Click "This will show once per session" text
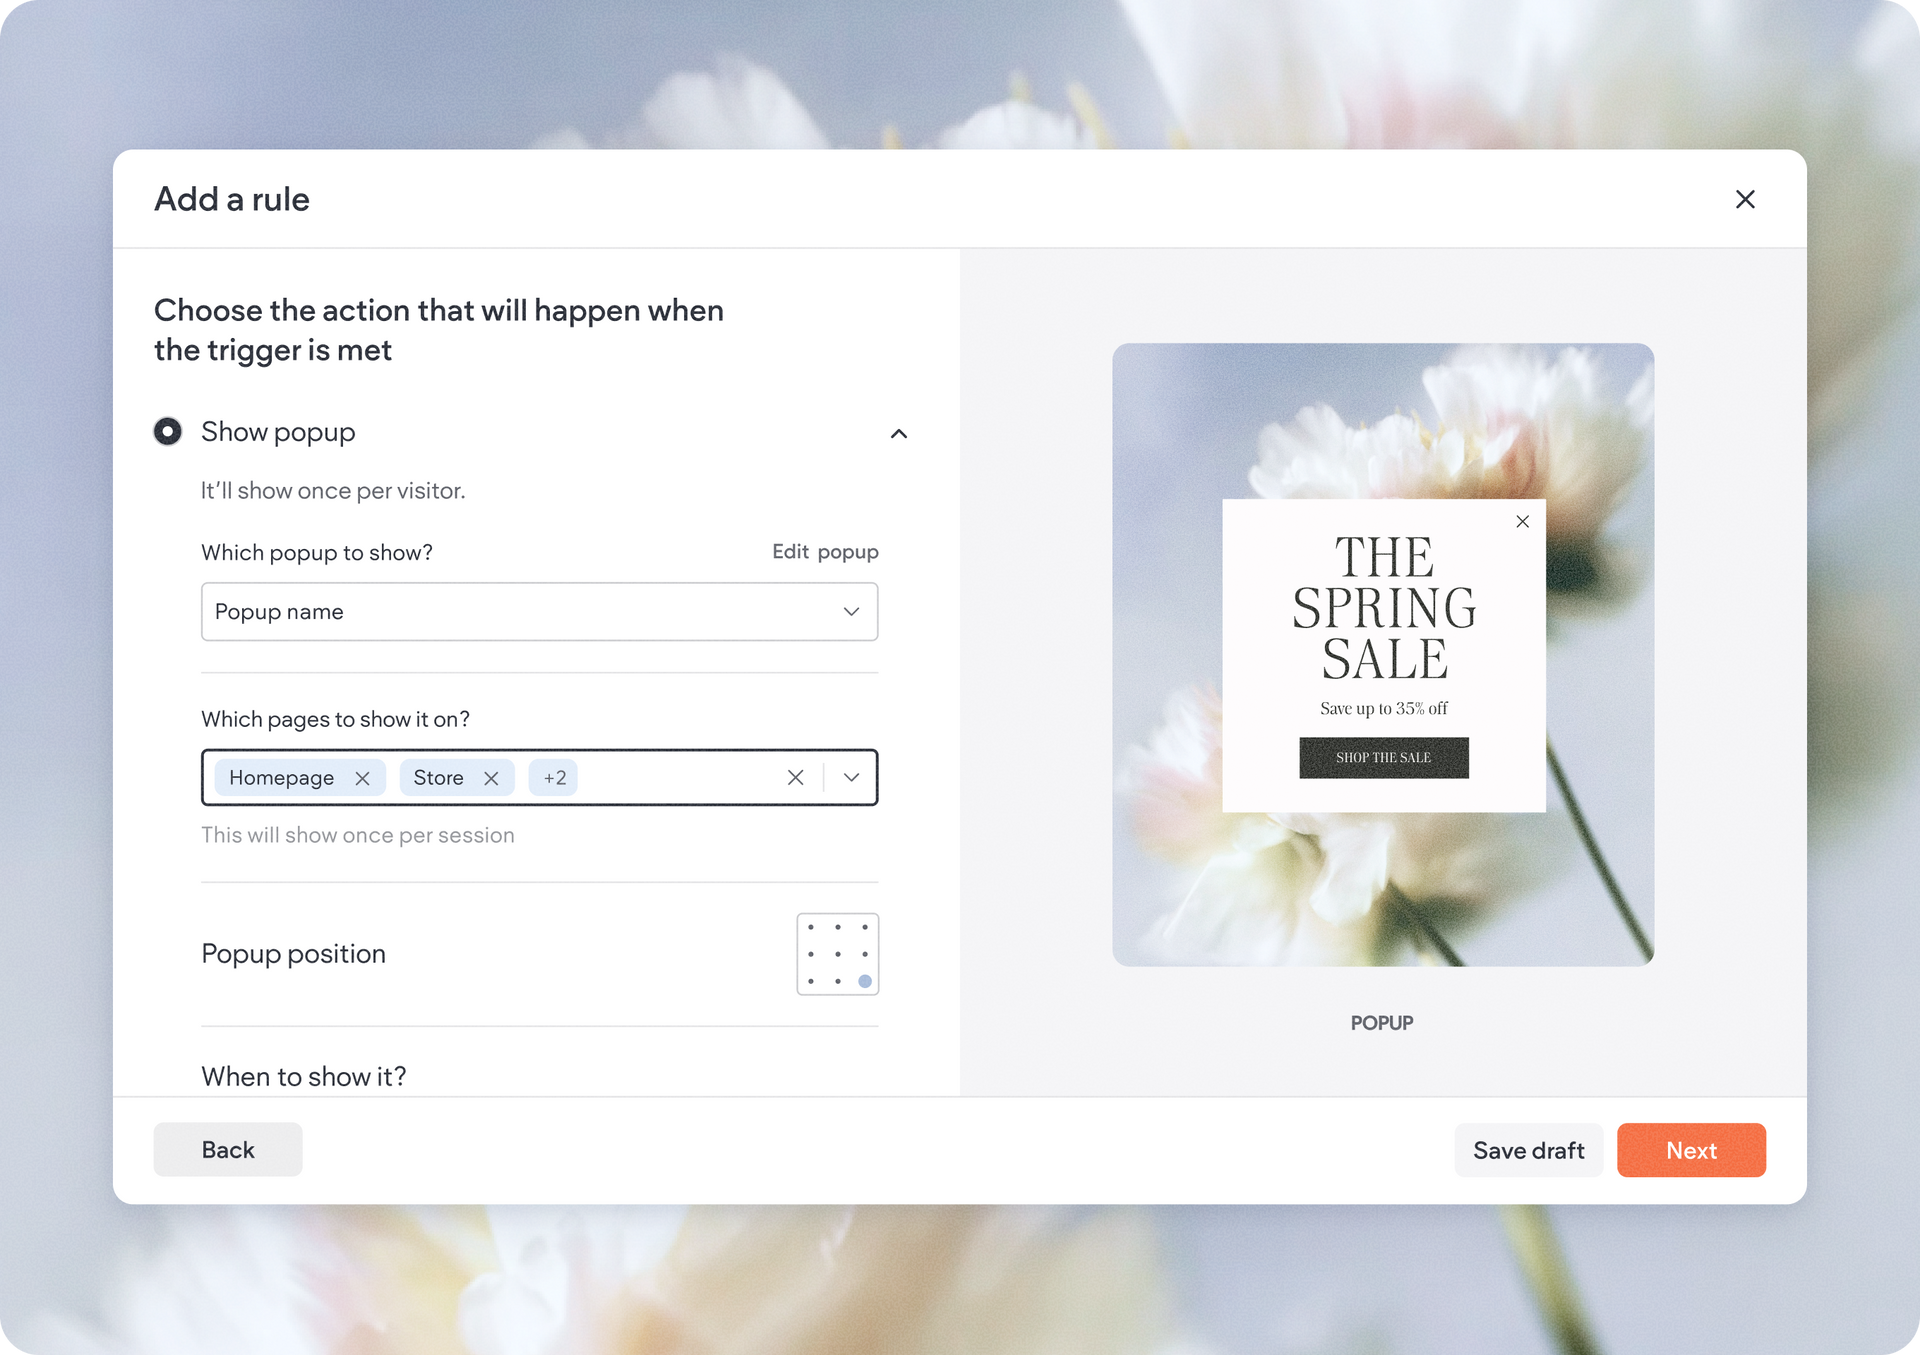 point(358,835)
